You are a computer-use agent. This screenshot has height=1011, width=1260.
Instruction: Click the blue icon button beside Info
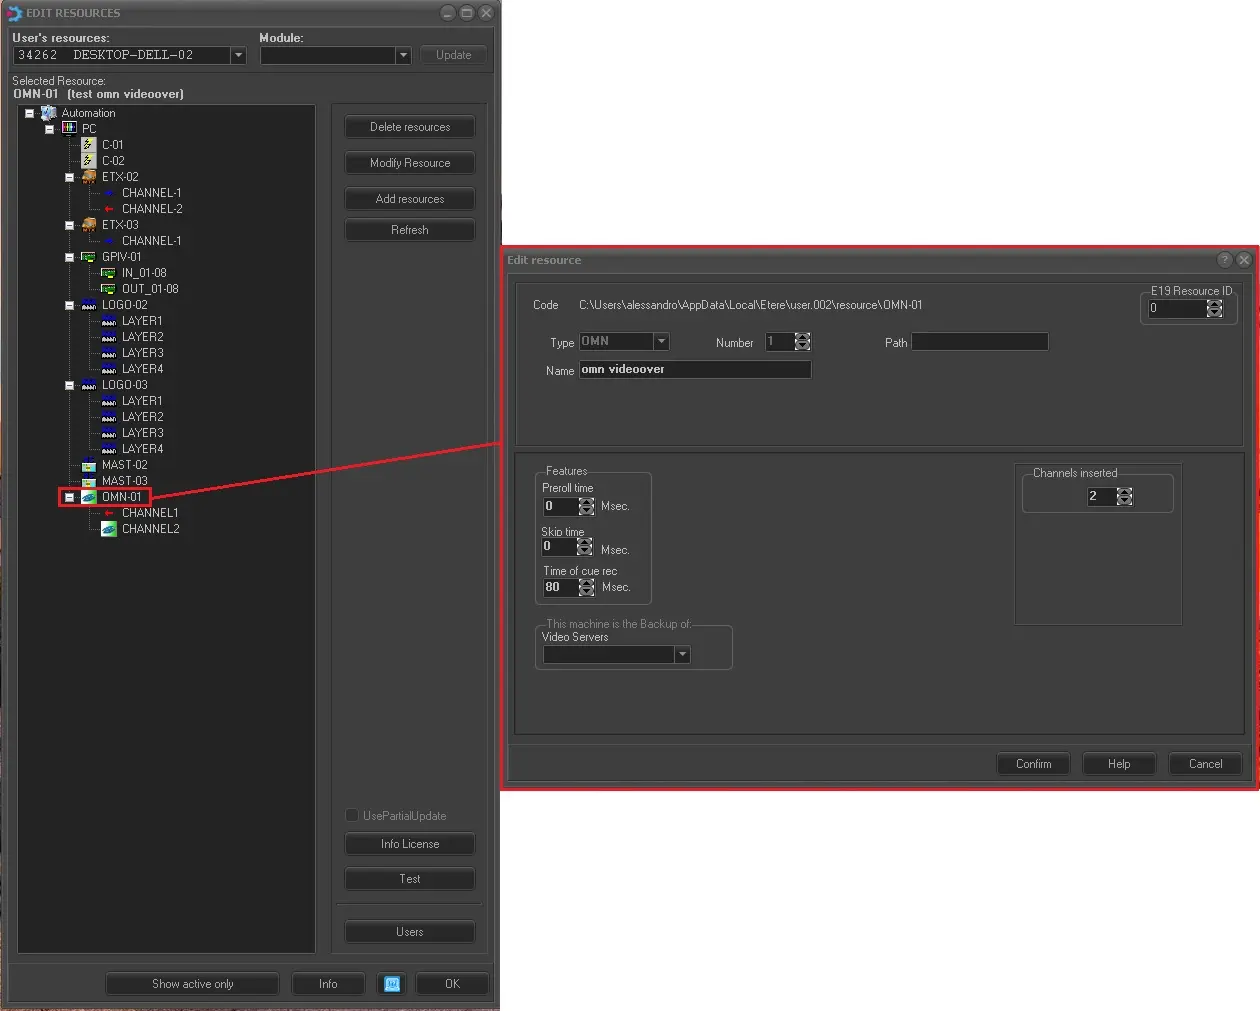(x=392, y=984)
